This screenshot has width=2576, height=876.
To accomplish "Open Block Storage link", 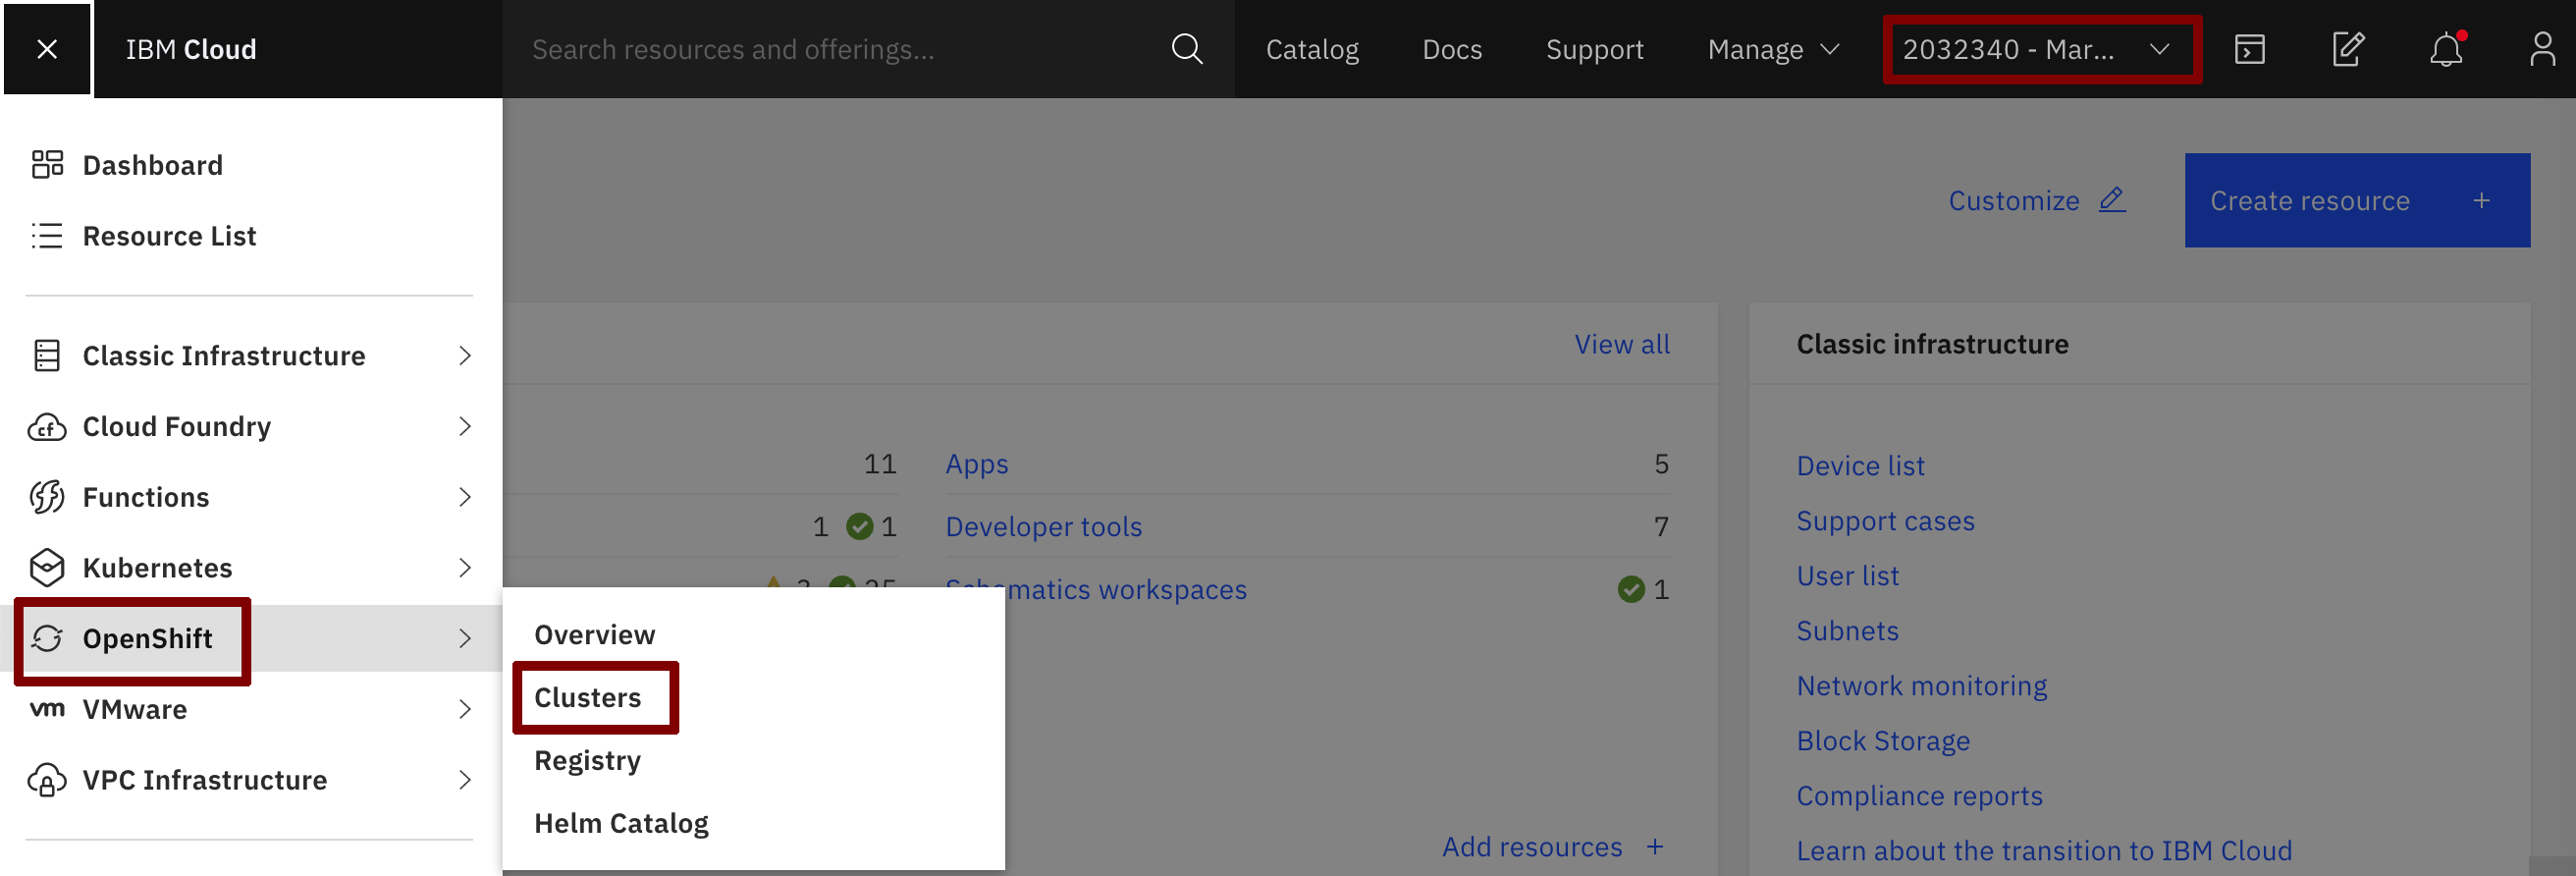I will [x=1883, y=741].
